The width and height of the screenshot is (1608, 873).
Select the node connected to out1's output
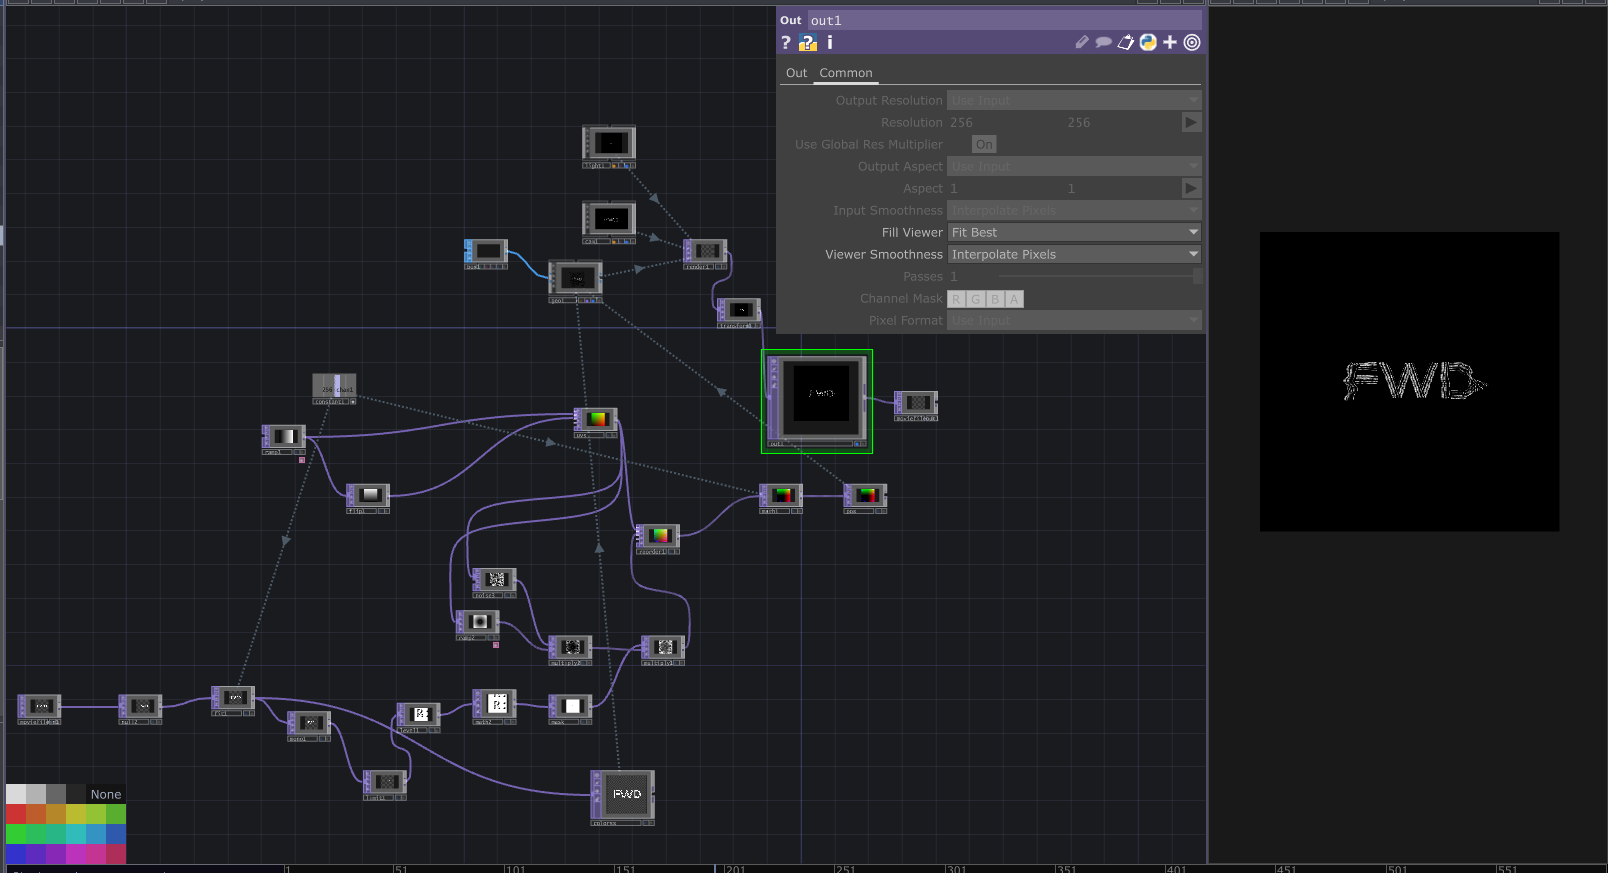tap(916, 405)
